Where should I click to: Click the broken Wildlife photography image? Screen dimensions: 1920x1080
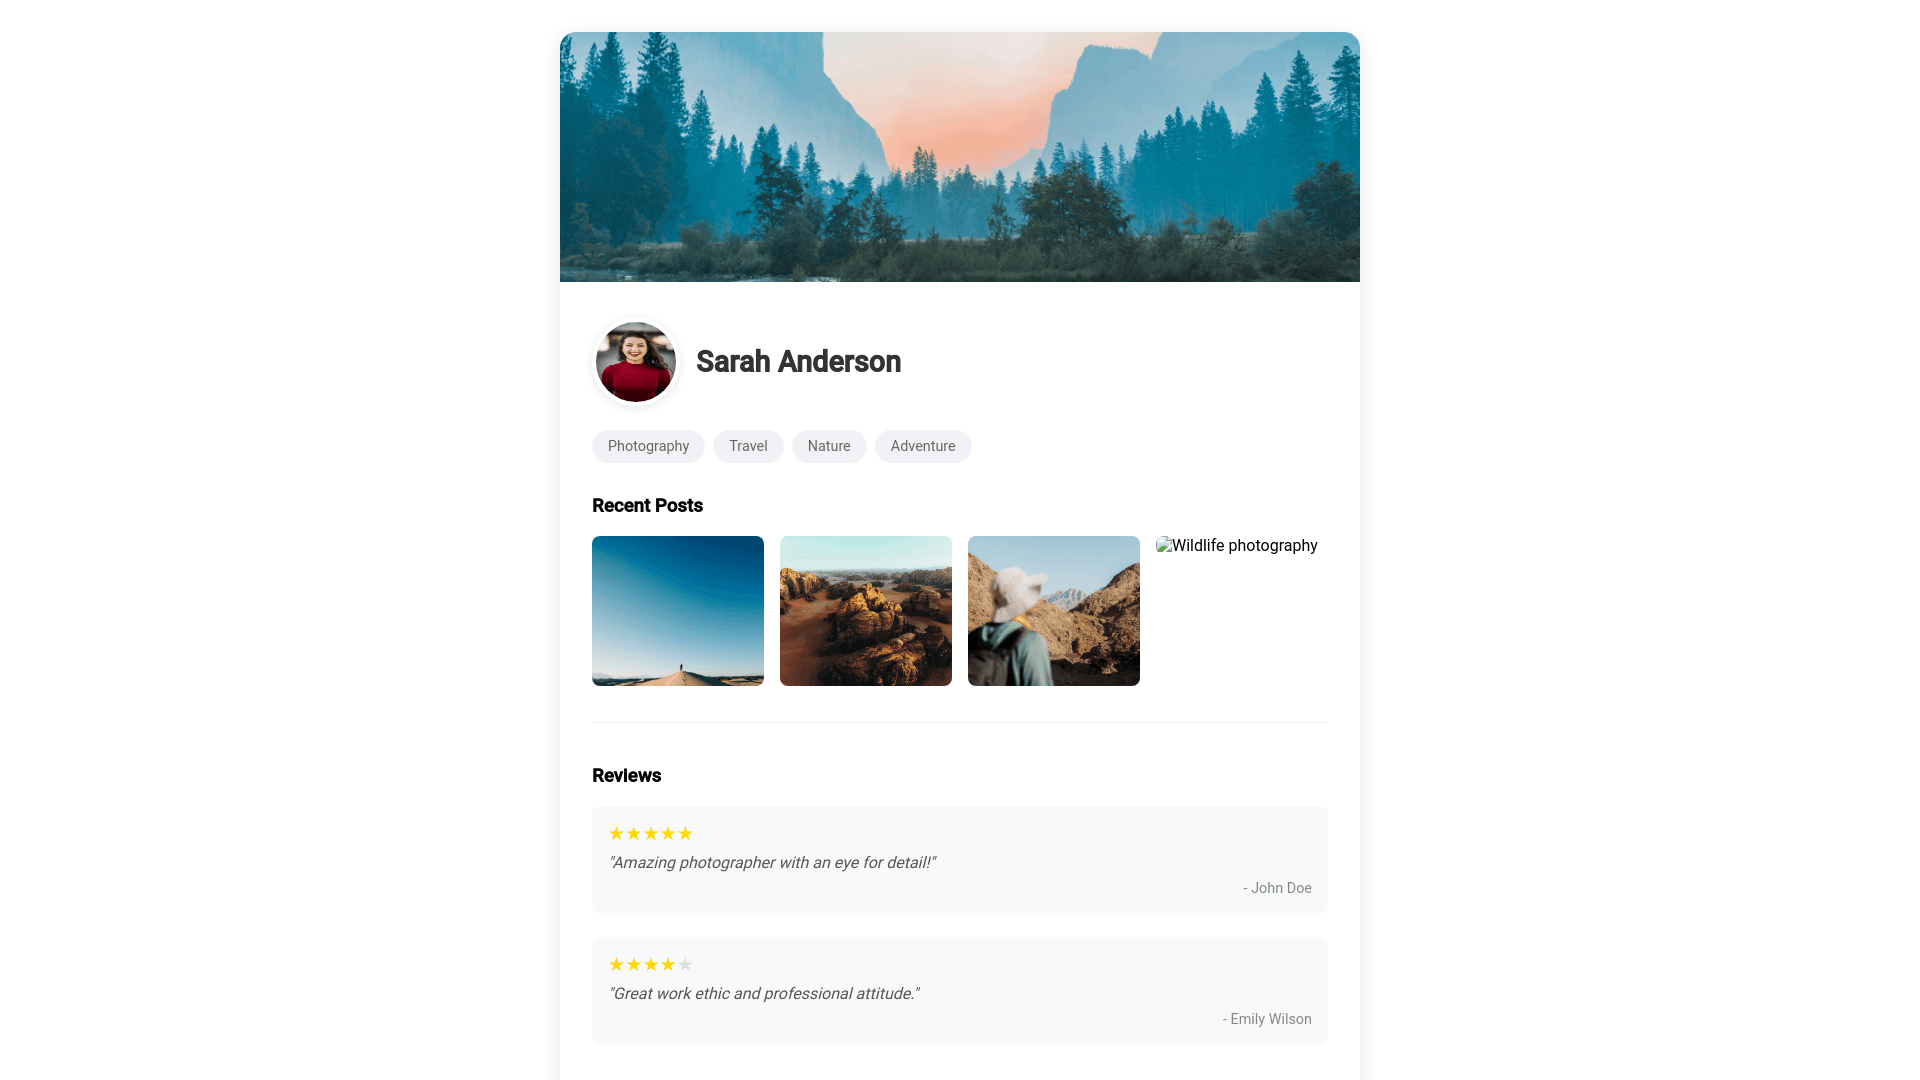(x=1237, y=546)
